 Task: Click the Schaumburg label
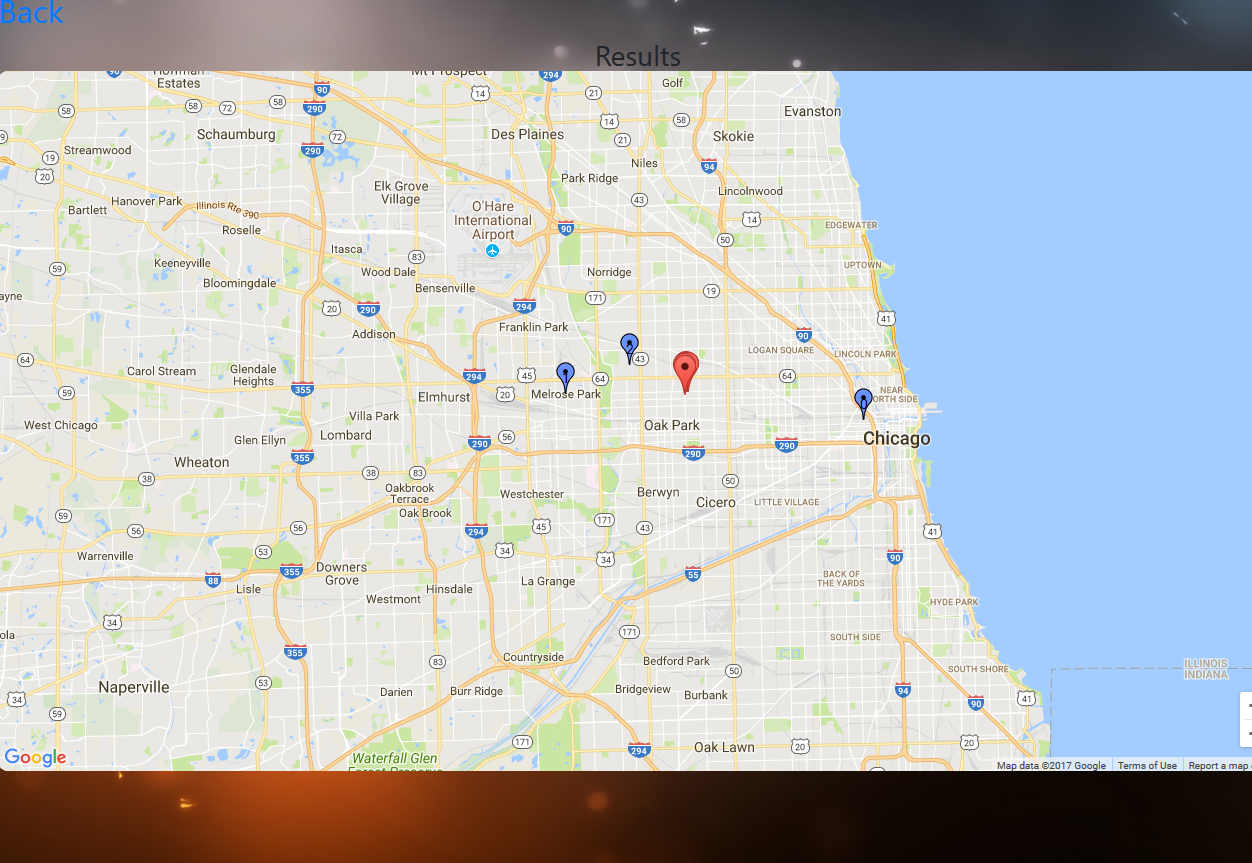(236, 134)
